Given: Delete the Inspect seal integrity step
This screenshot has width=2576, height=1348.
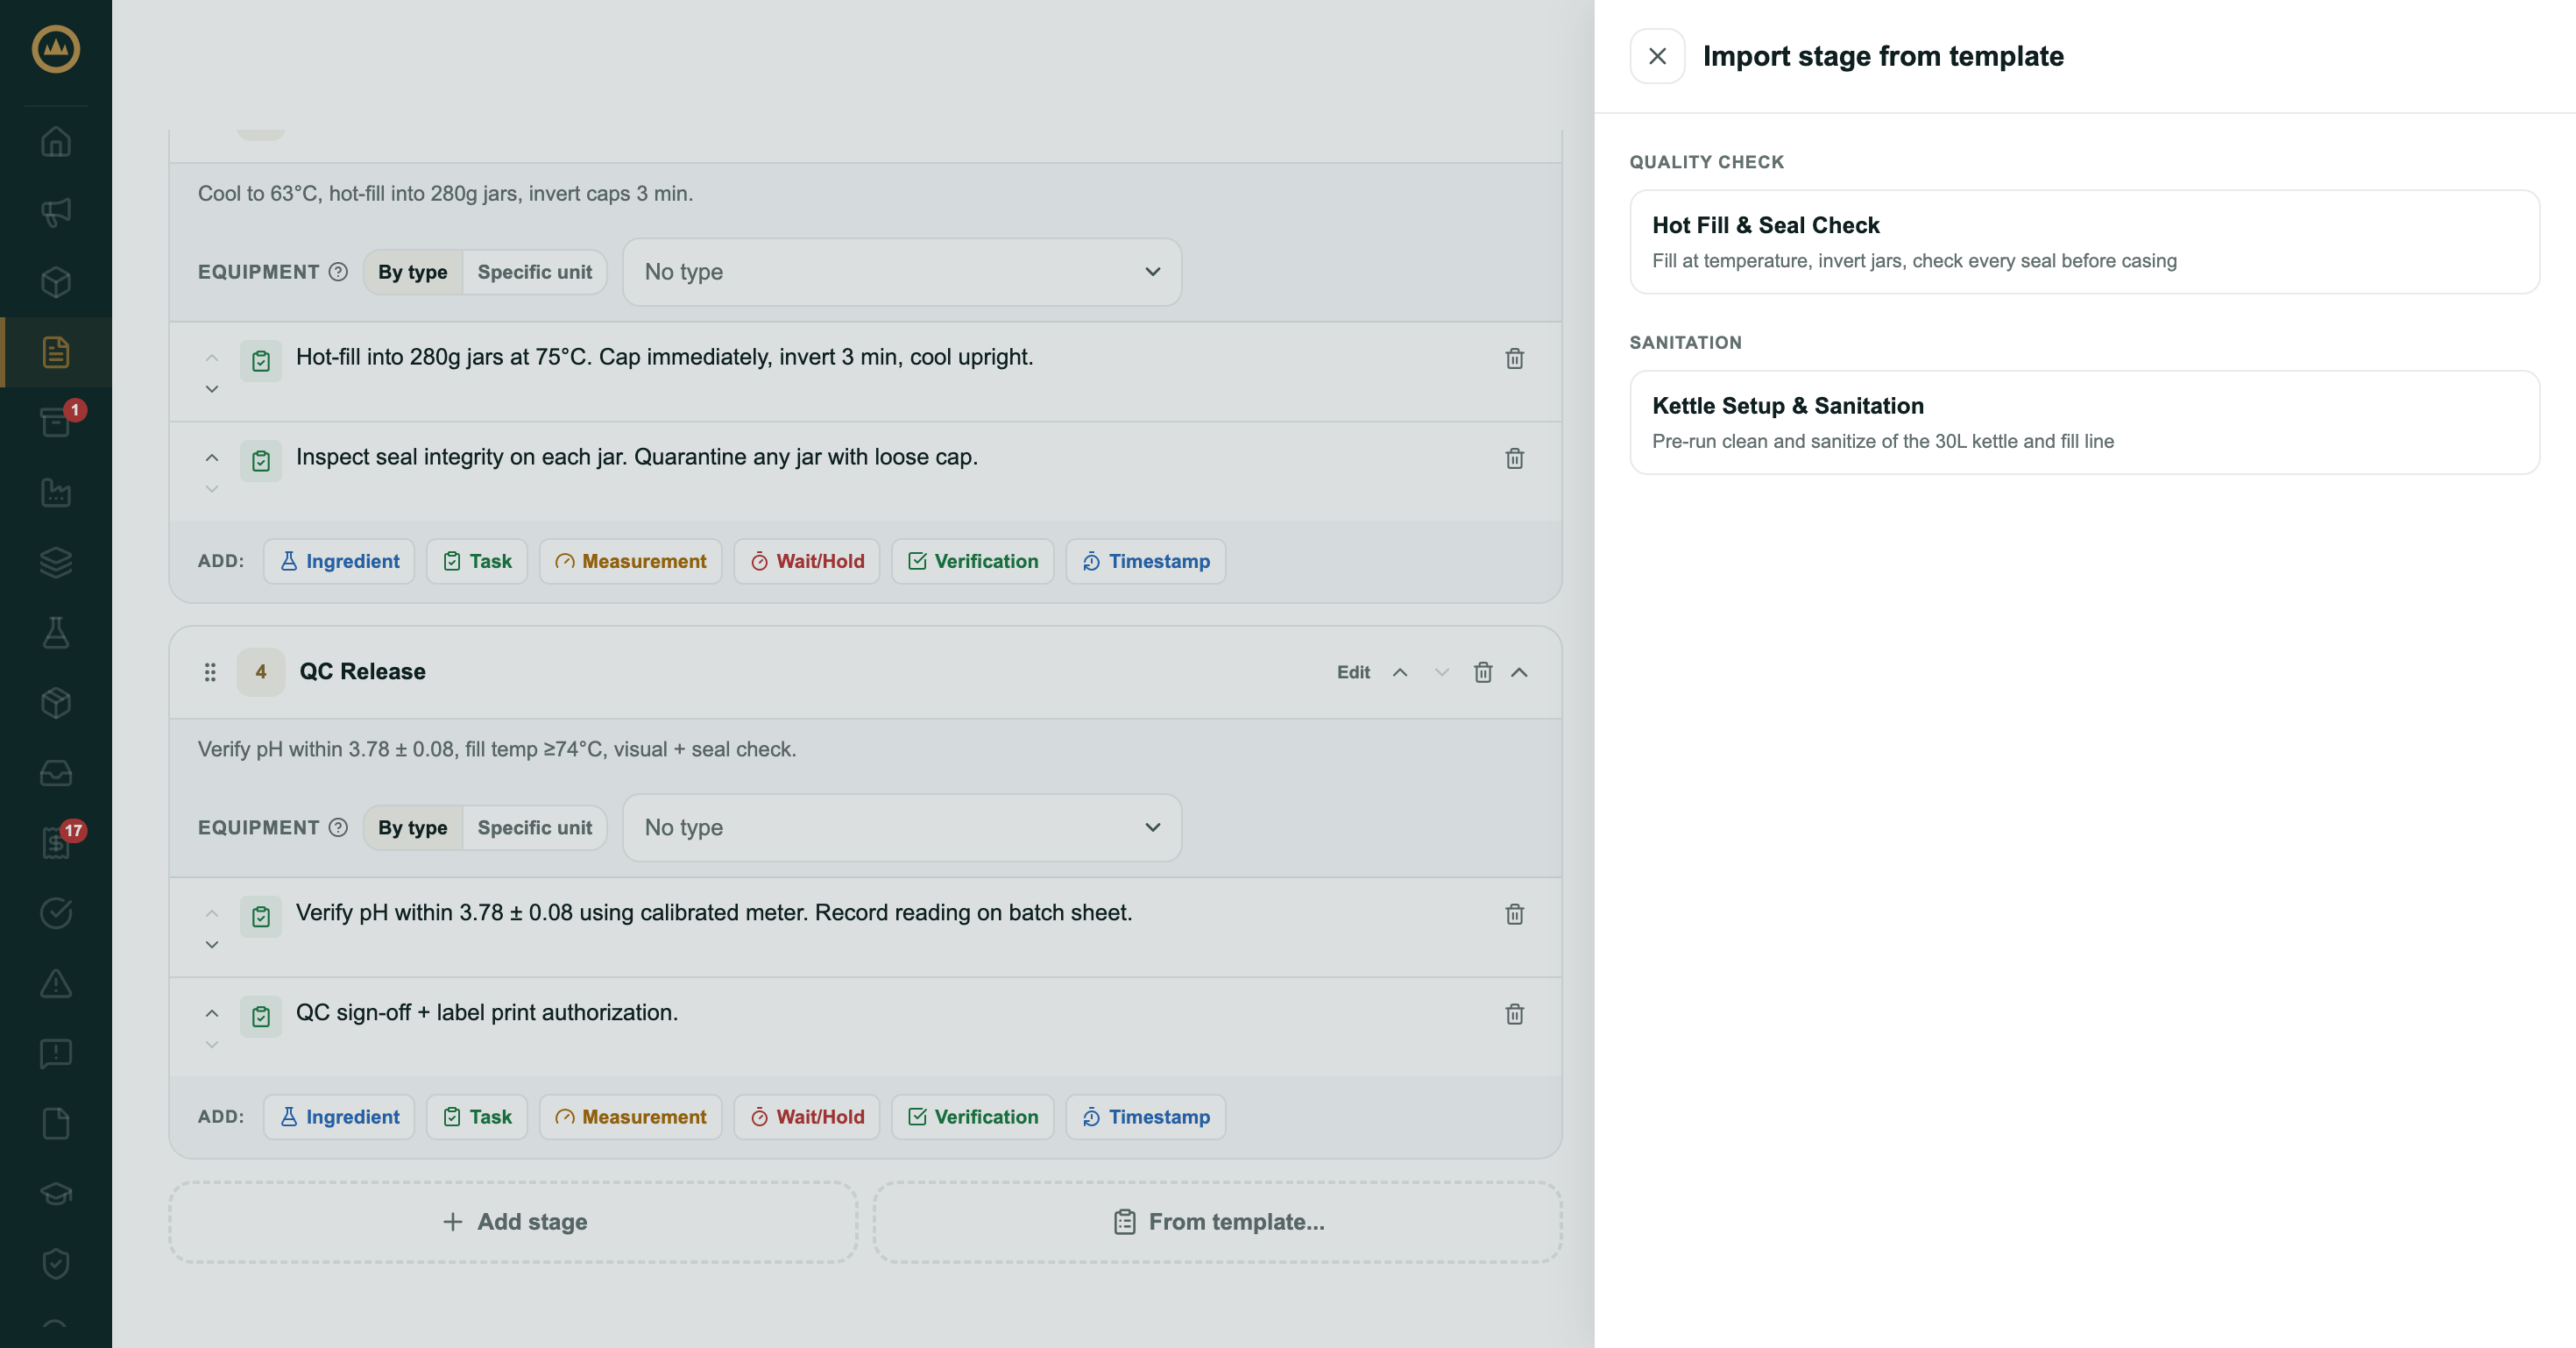Looking at the screenshot, I should click(x=1514, y=458).
